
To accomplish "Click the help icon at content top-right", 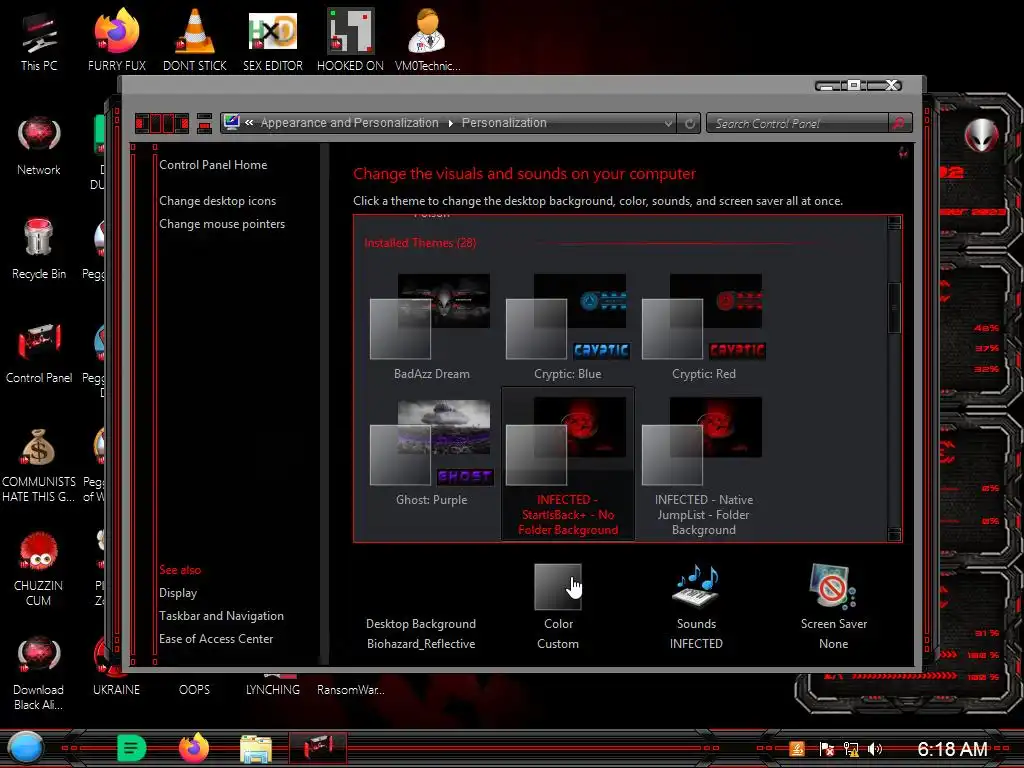I will click(903, 153).
